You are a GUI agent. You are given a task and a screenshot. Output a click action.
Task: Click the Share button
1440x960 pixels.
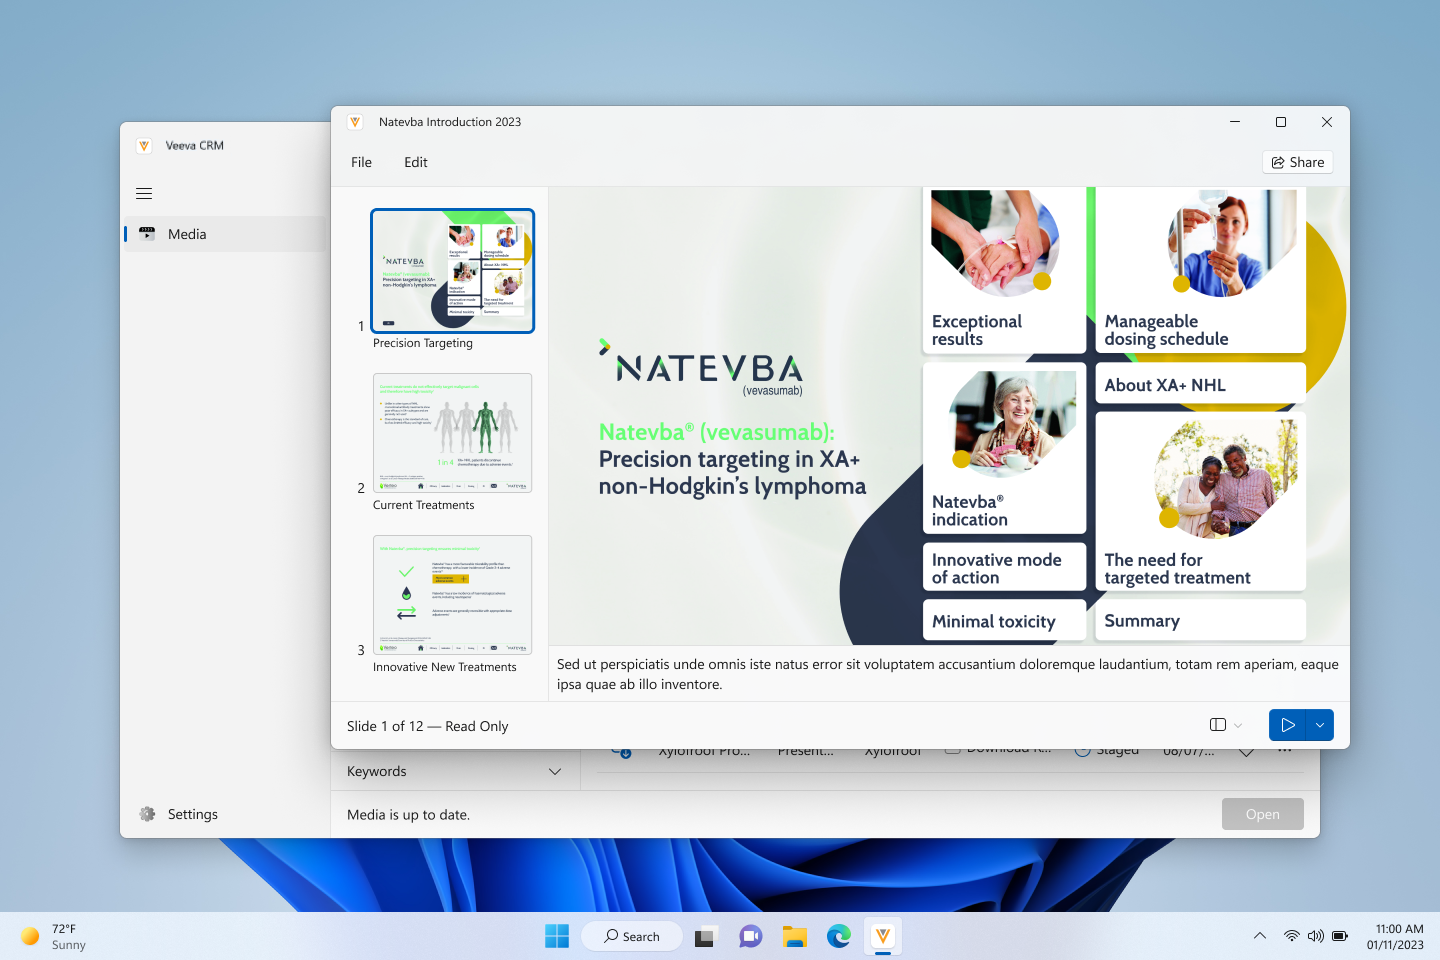[1297, 162]
